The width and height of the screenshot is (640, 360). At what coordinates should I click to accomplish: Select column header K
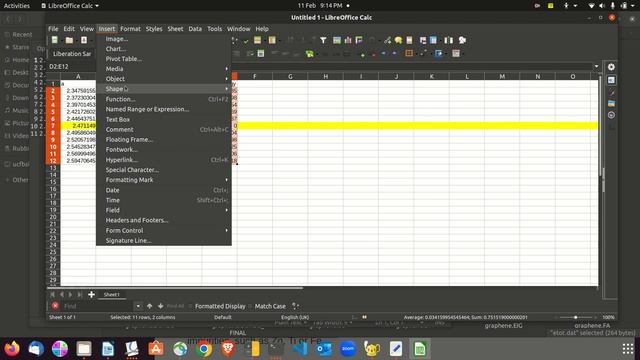point(431,76)
